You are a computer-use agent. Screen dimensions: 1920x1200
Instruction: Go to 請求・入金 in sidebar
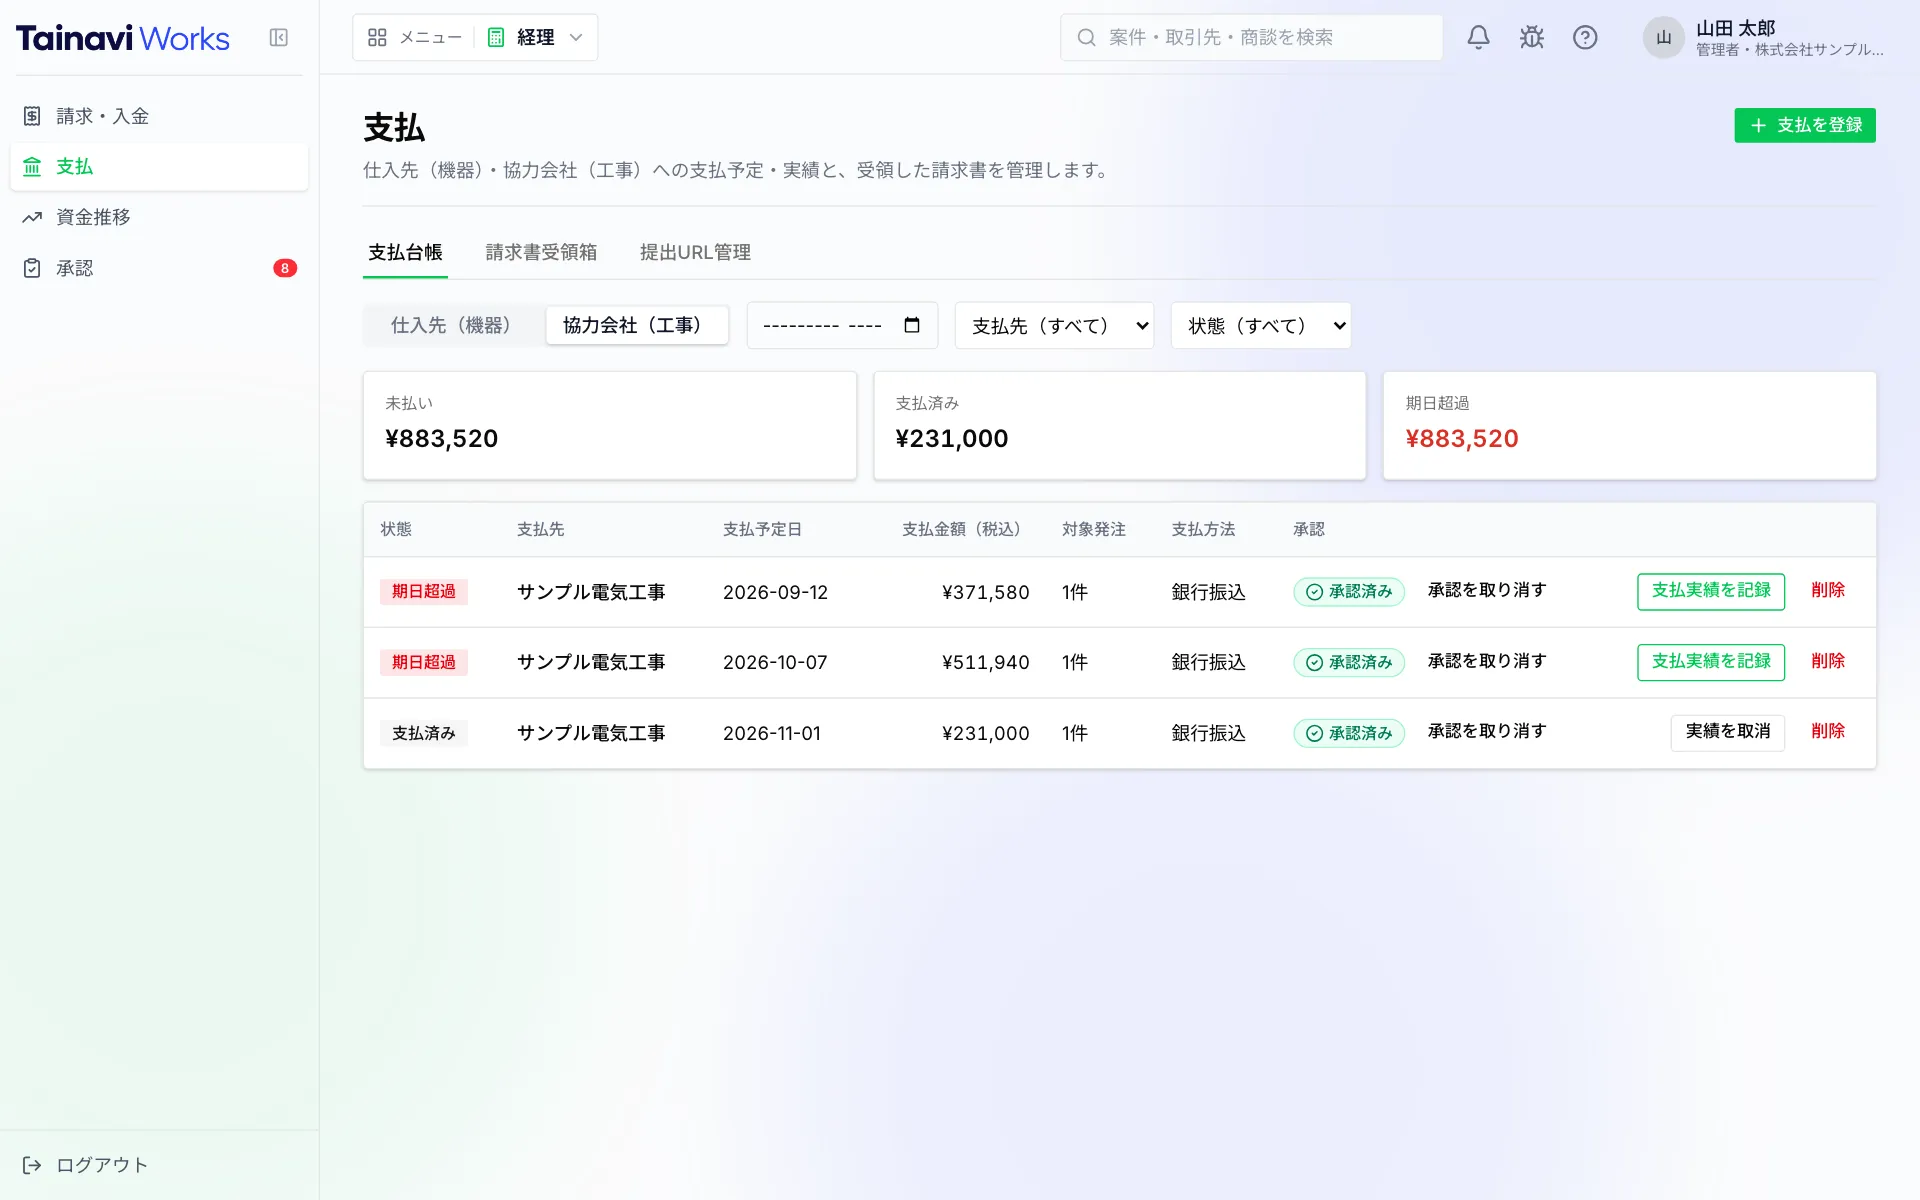pyautogui.click(x=159, y=116)
